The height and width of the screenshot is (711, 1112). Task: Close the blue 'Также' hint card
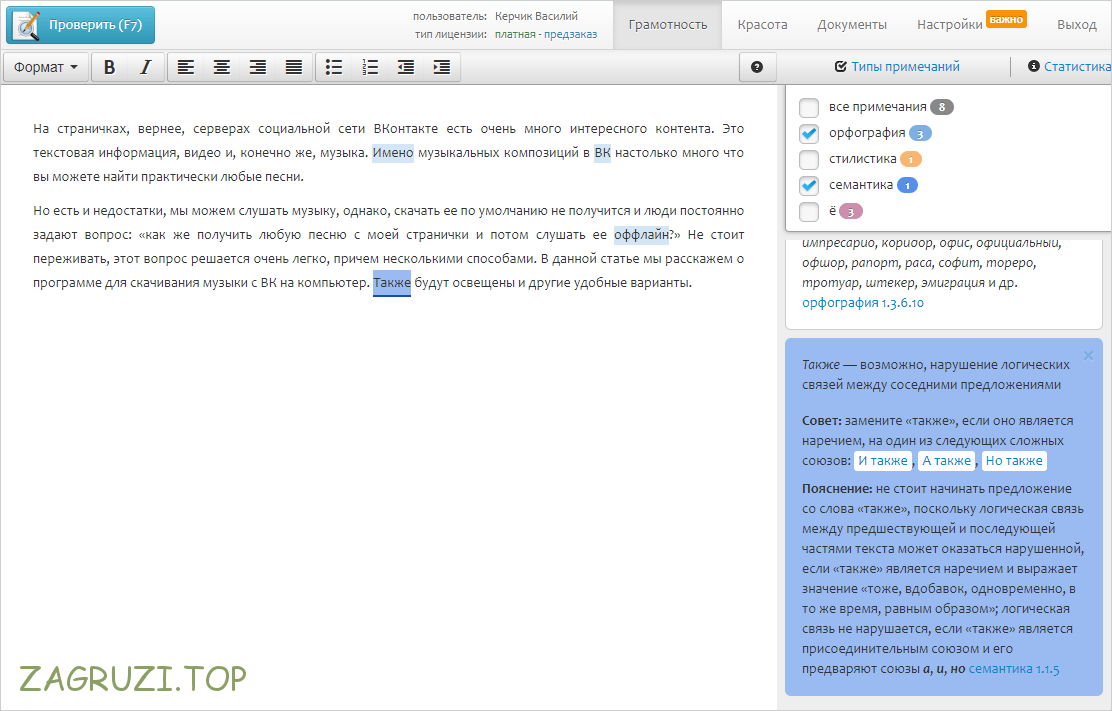[x=1088, y=355]
